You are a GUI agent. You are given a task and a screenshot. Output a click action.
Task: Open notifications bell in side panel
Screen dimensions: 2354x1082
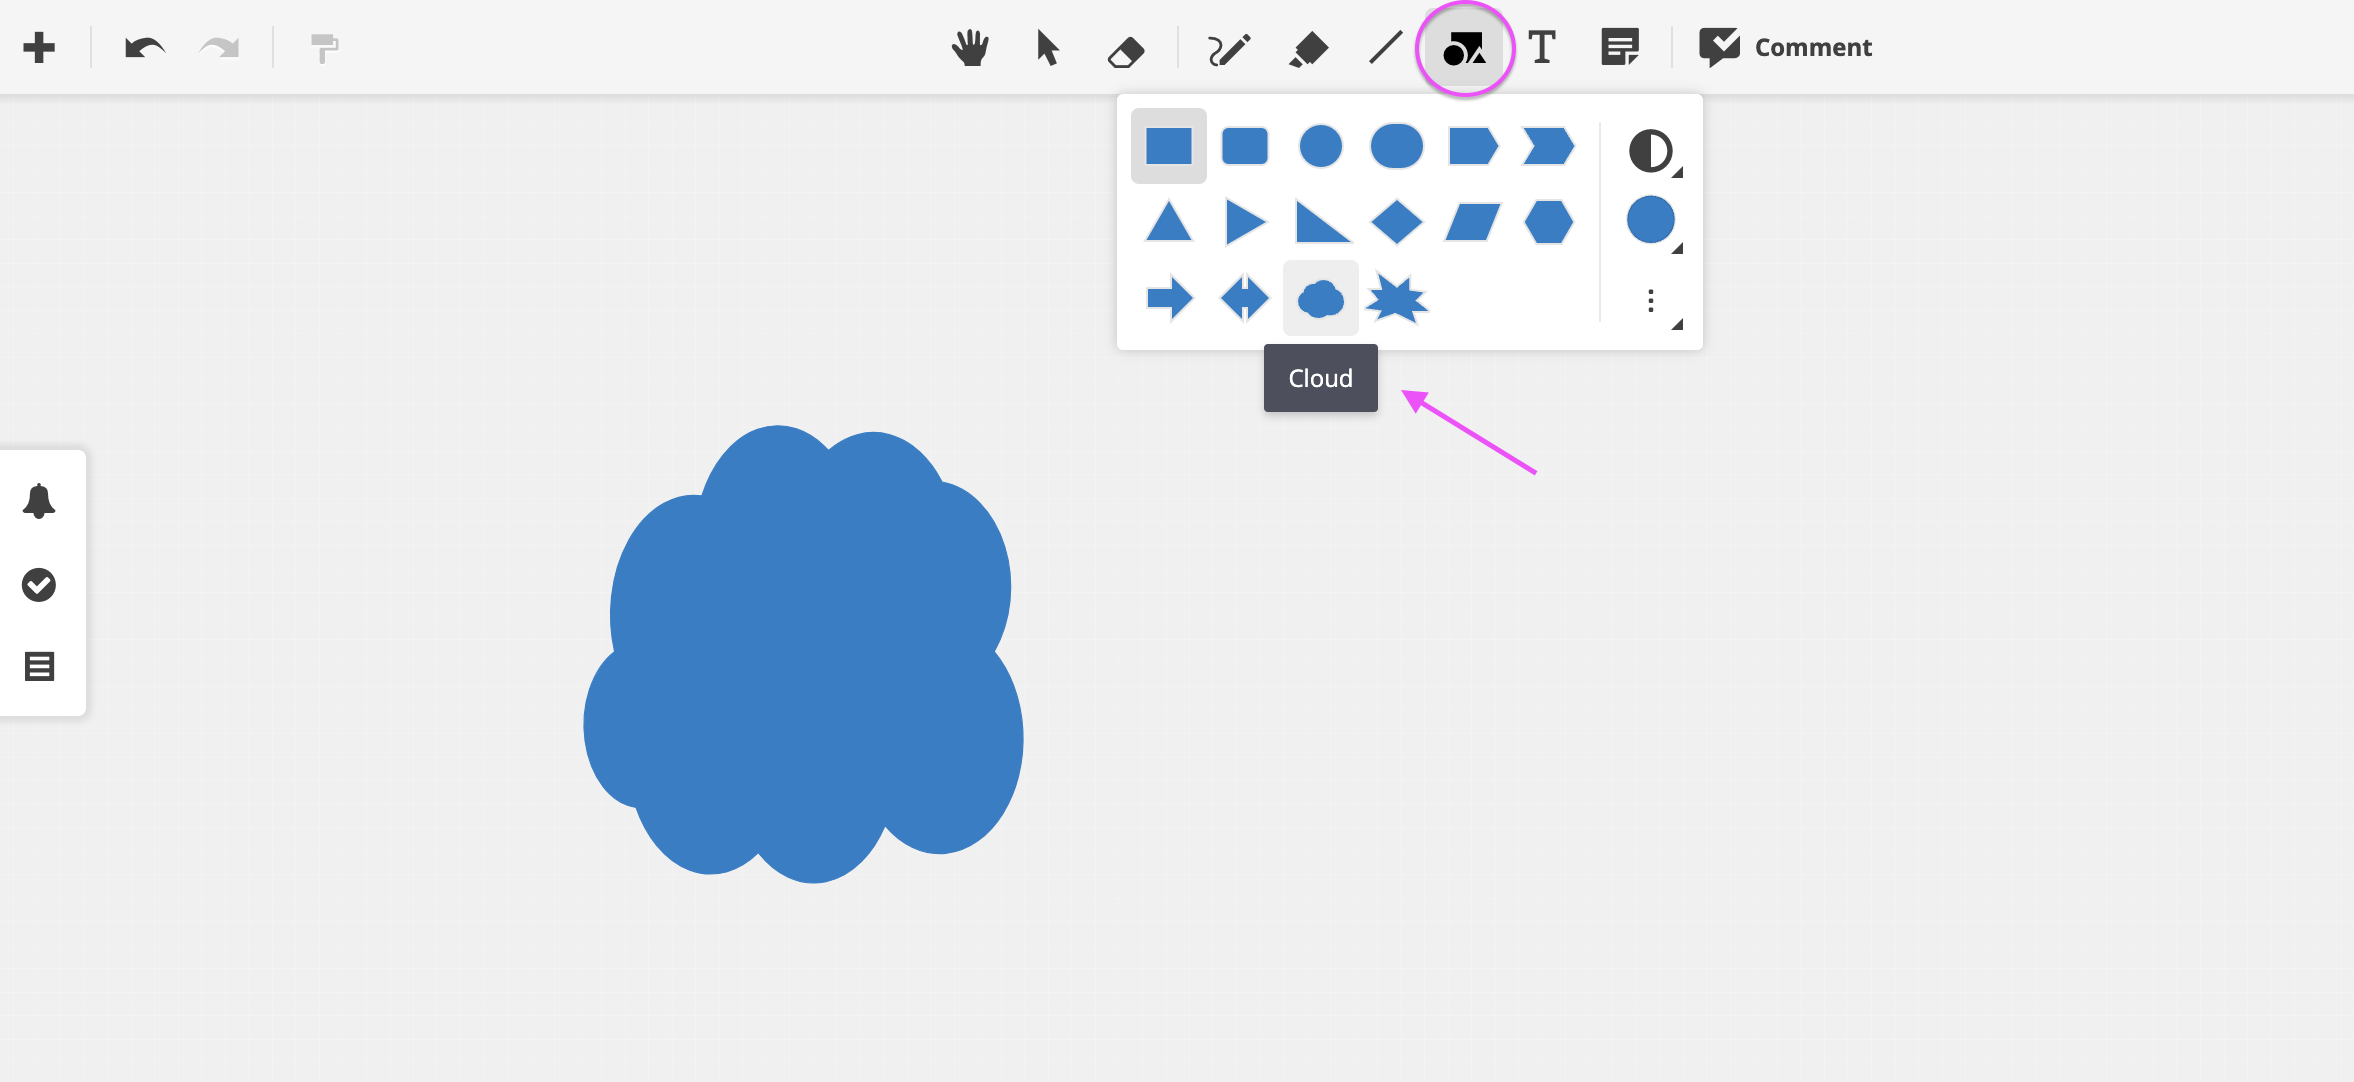(x=39, y=501)
